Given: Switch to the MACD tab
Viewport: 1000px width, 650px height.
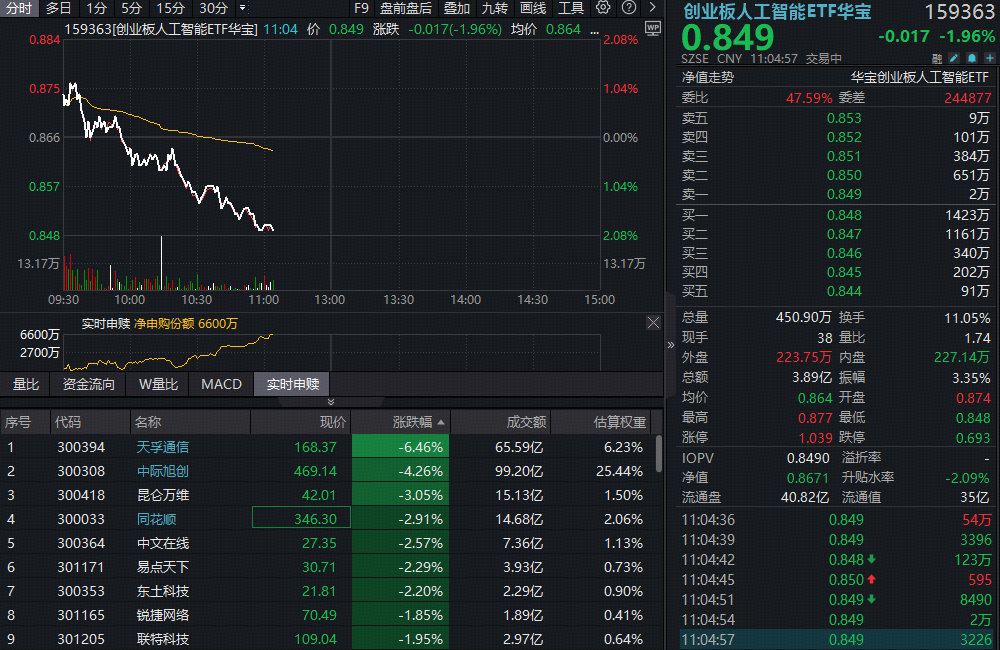Looking at the screenshot, I should point(219,384).
